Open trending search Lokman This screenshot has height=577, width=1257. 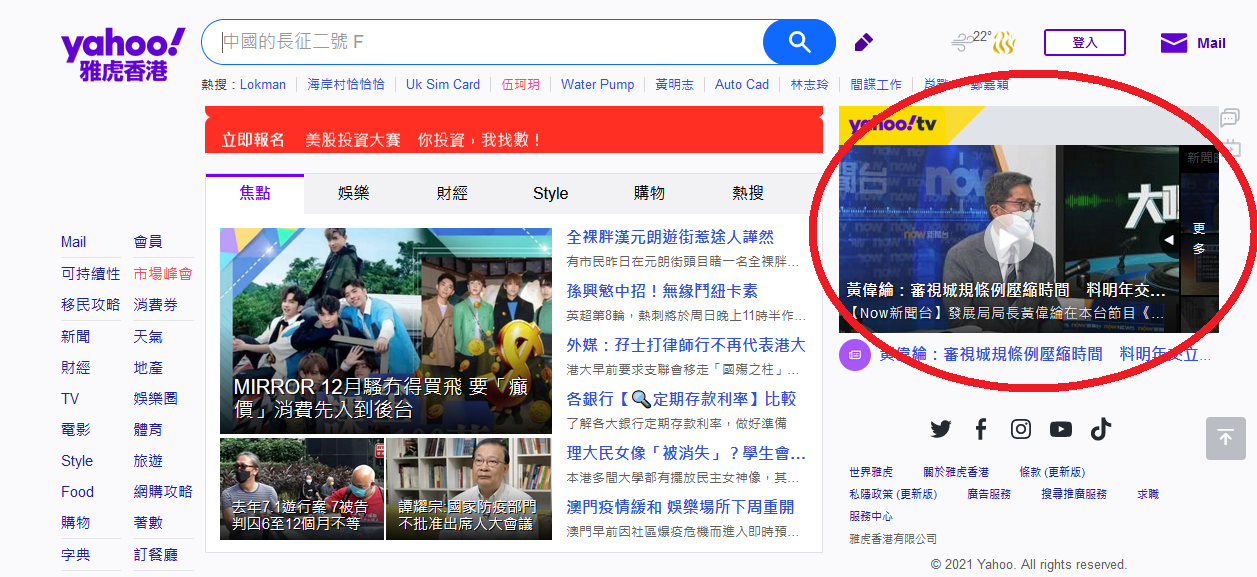coord(263,85)
